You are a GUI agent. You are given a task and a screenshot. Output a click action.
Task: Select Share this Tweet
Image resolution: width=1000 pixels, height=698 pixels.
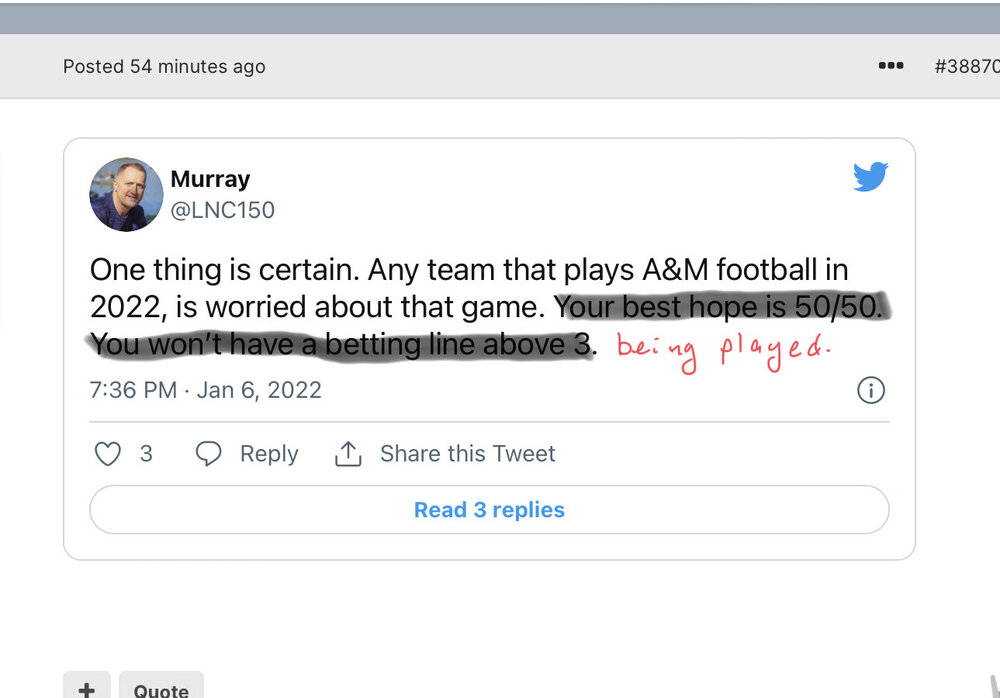pyautogui.click(x=467, y=454)
